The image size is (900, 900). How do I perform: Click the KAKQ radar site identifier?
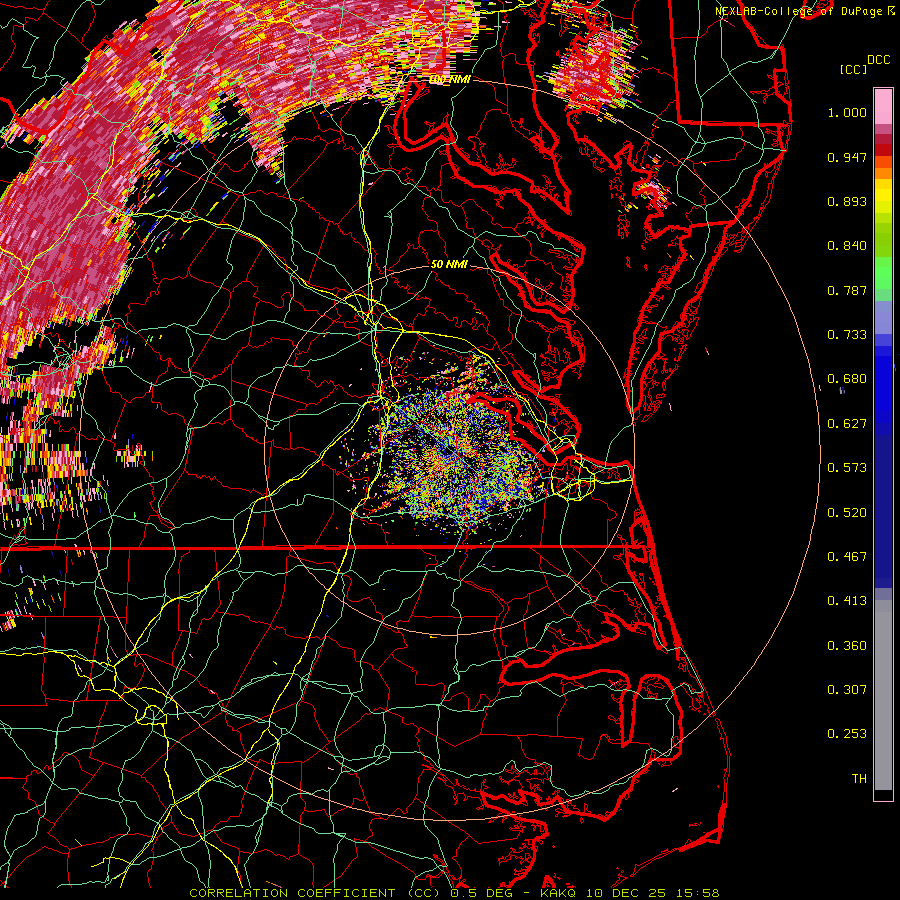(x=559, y=893)
